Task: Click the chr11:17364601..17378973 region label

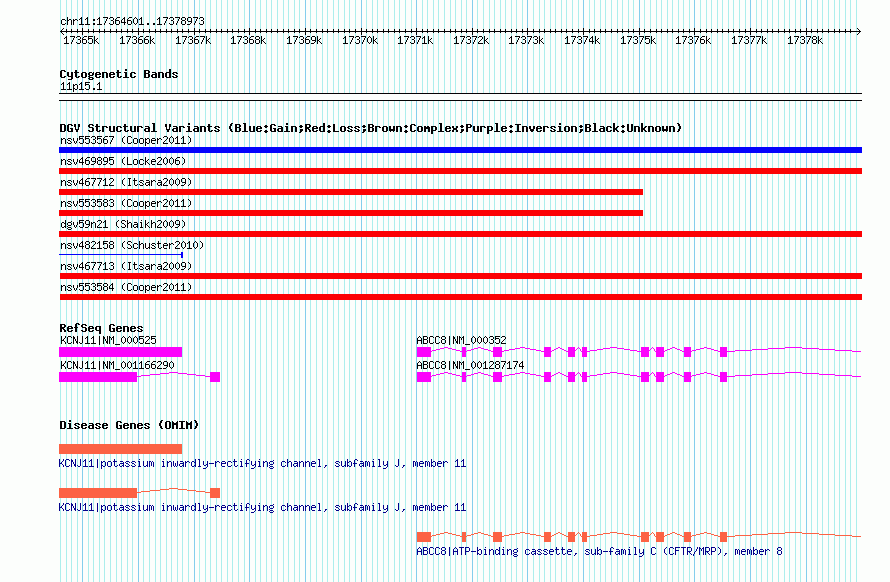Action: 132,21
